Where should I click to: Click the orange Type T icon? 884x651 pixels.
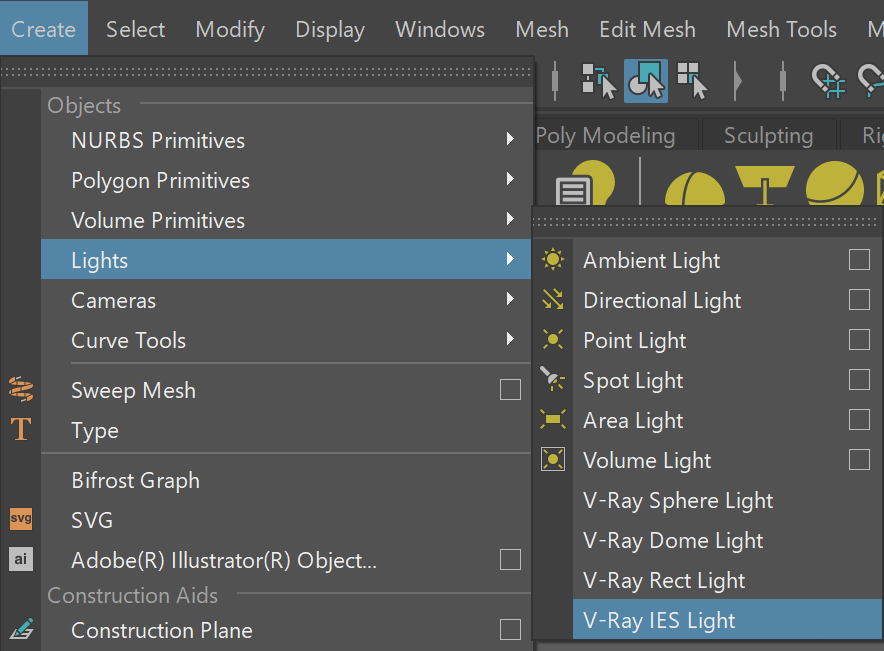coord(21,429)
